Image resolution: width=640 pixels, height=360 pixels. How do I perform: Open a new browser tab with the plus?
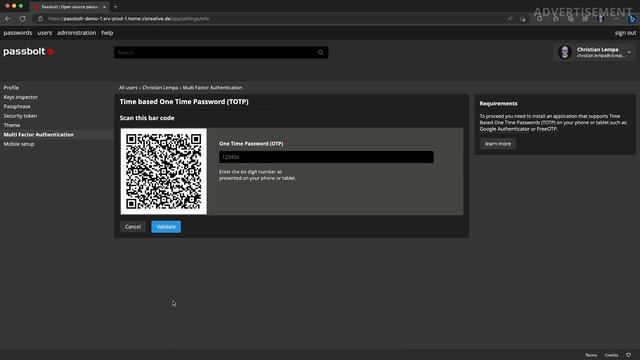(116, 7)
